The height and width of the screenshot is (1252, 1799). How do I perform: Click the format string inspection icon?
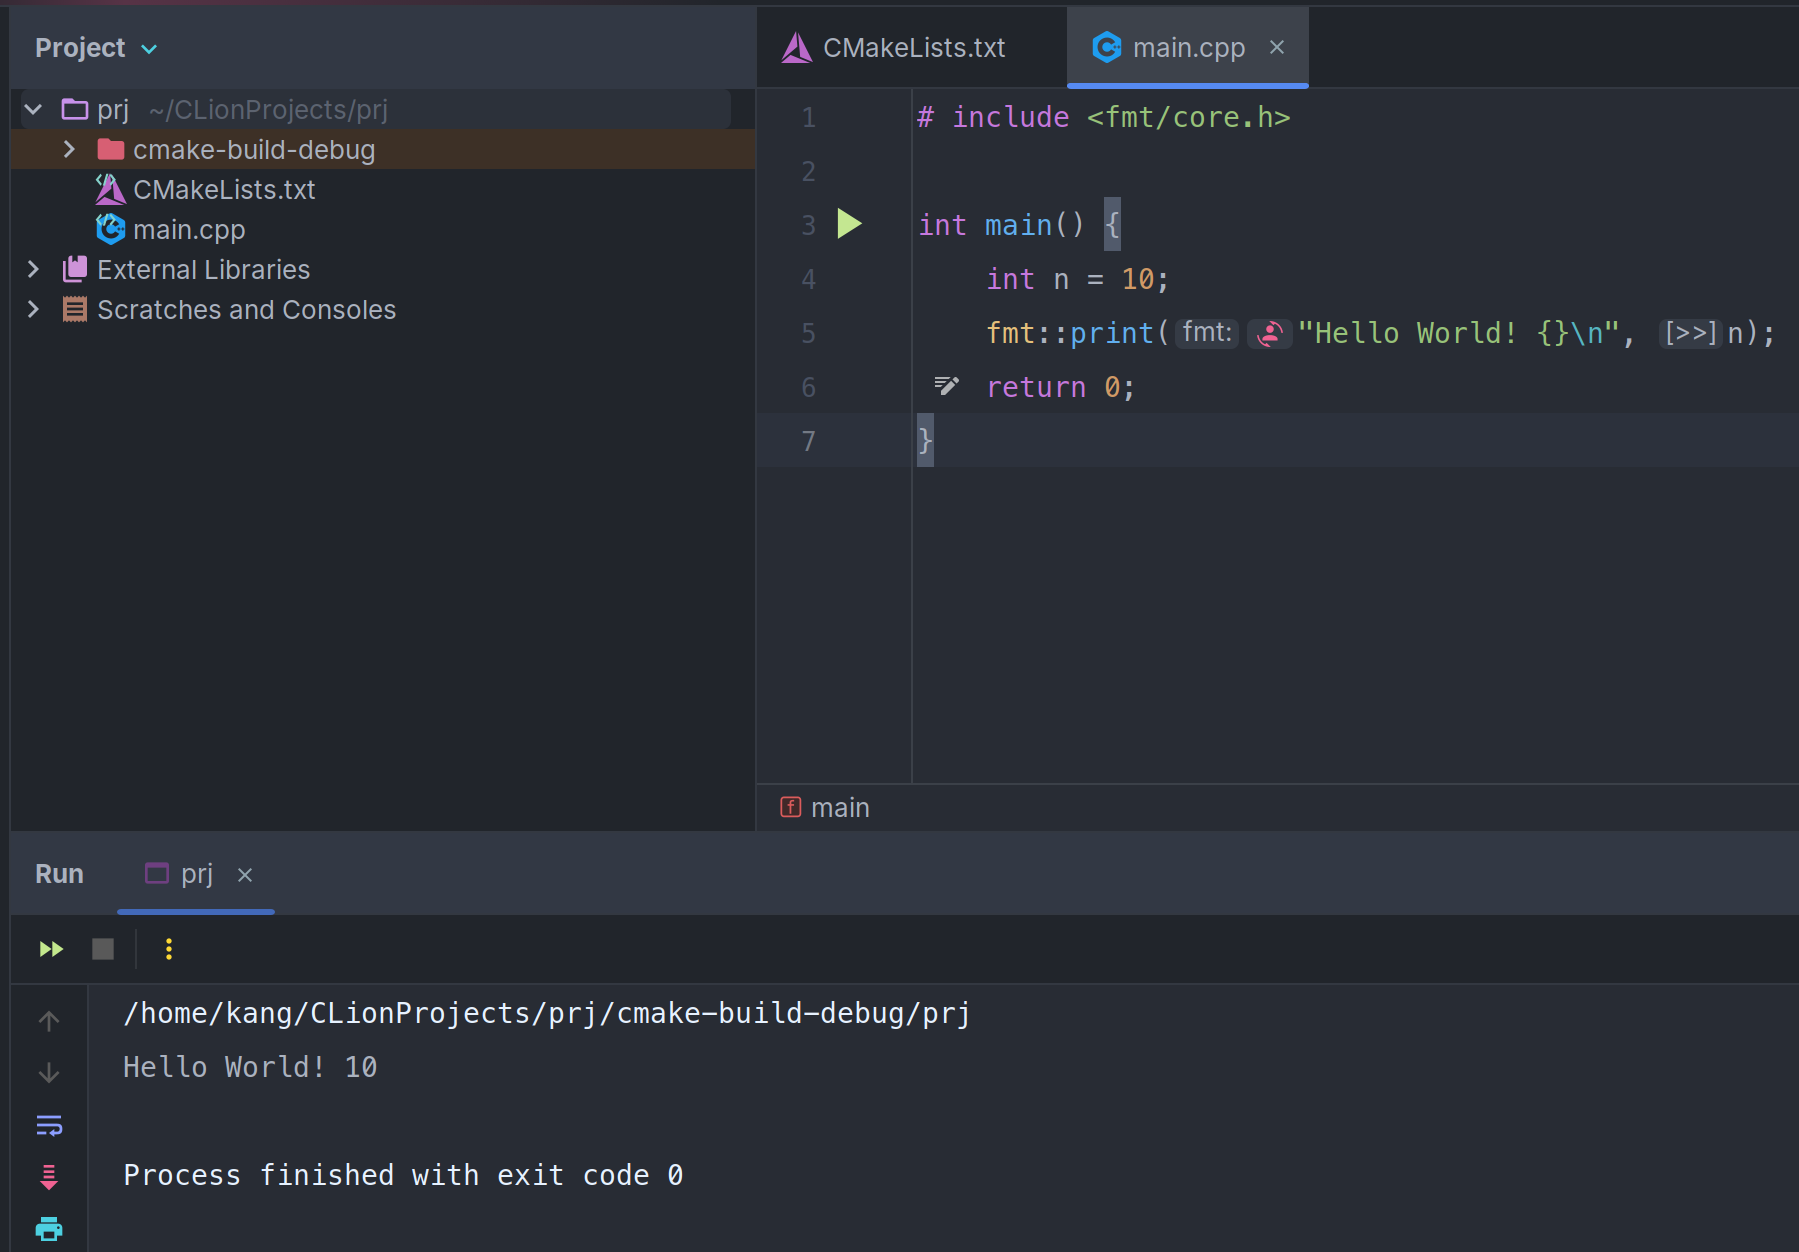(1269, 333)
